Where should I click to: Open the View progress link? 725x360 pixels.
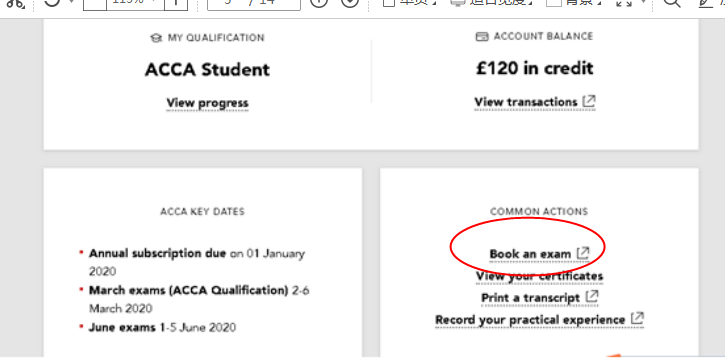pyautogui.click(x=207, y=103)
